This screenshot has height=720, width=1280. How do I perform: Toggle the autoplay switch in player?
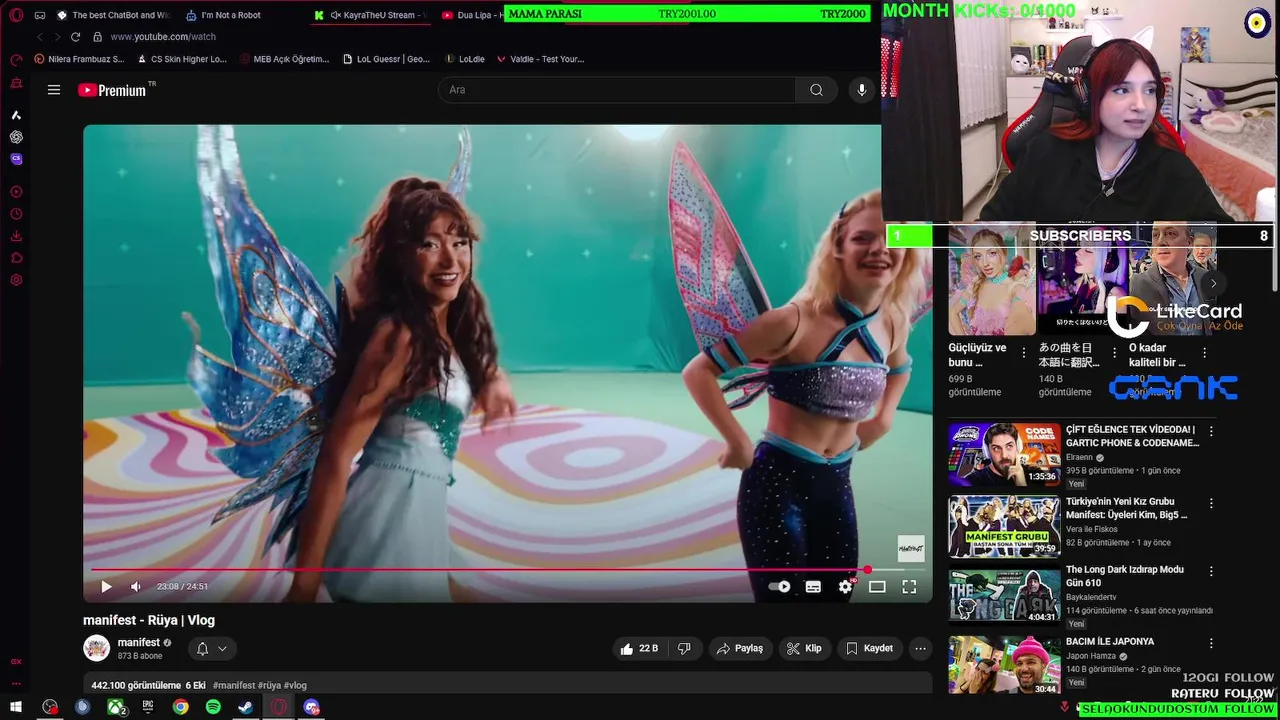tap(780, 587)
